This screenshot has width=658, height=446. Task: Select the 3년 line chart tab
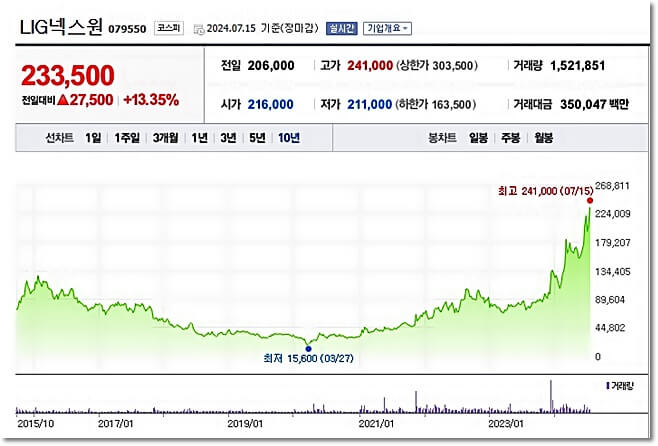228,138
